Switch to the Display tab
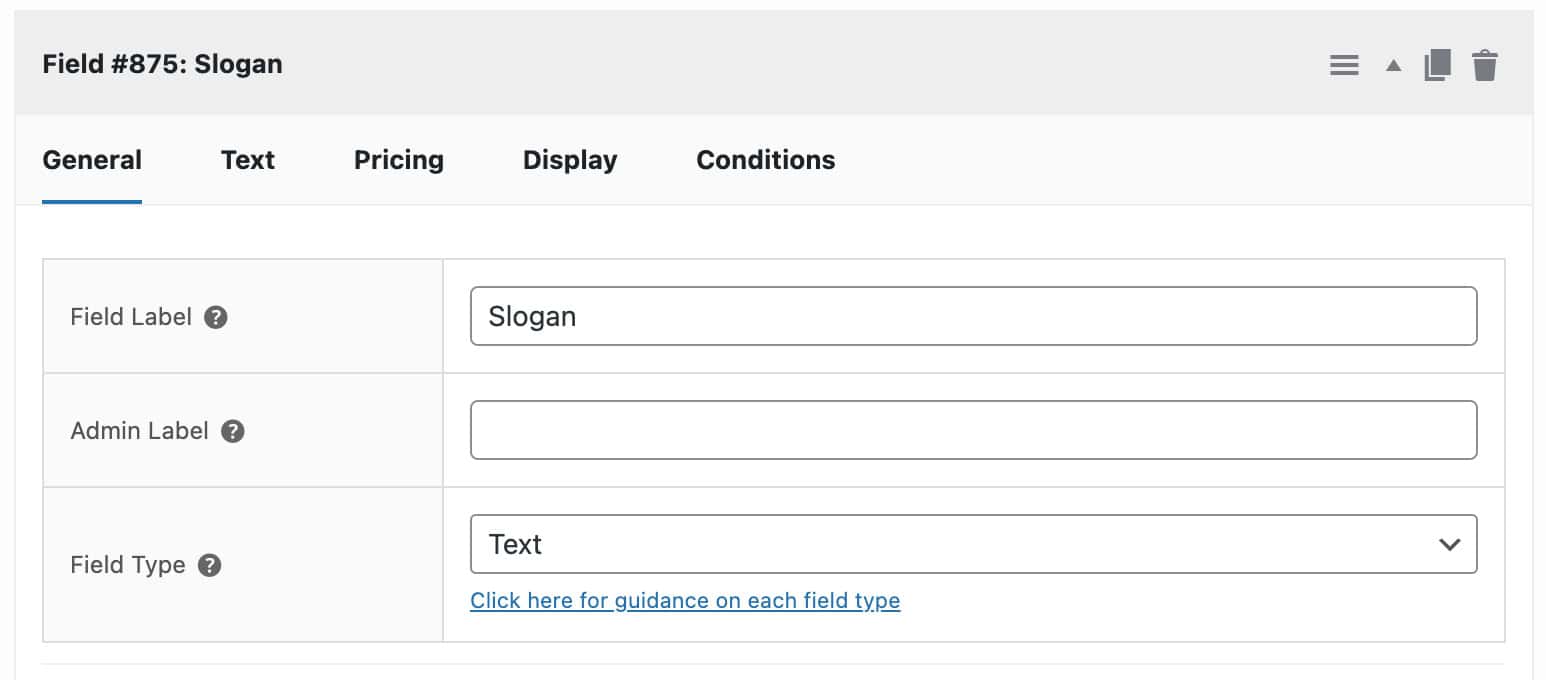Viewport: 1546px width, 680px height. [569, 160]
